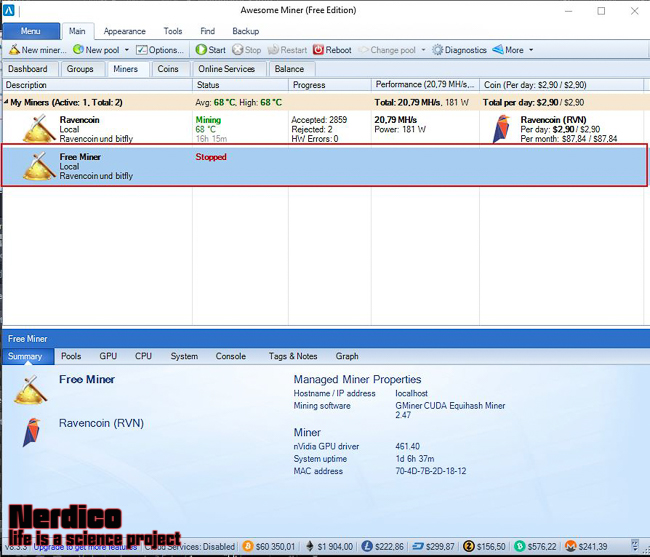
Task: Click the red Stopped status text
Action: click(211, 157)
